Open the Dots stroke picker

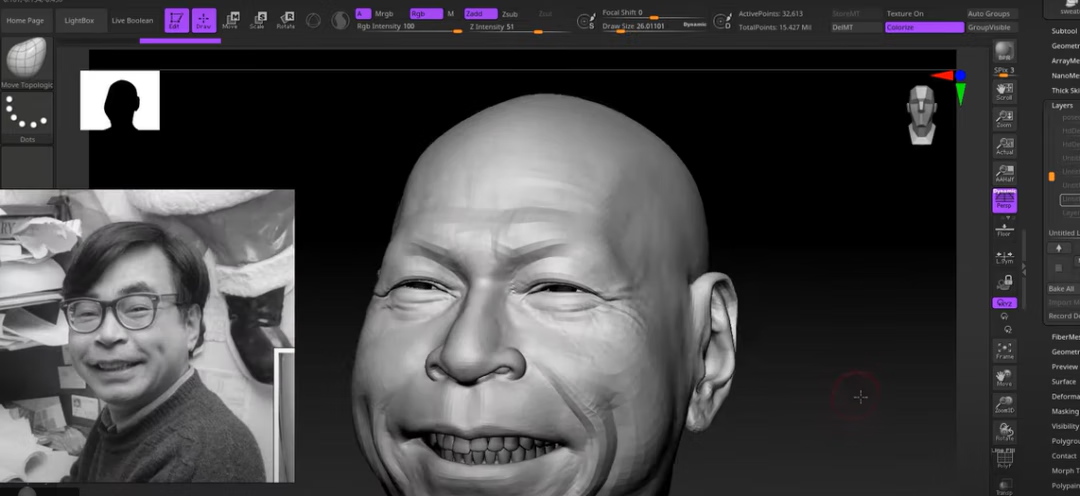(26, 118)
